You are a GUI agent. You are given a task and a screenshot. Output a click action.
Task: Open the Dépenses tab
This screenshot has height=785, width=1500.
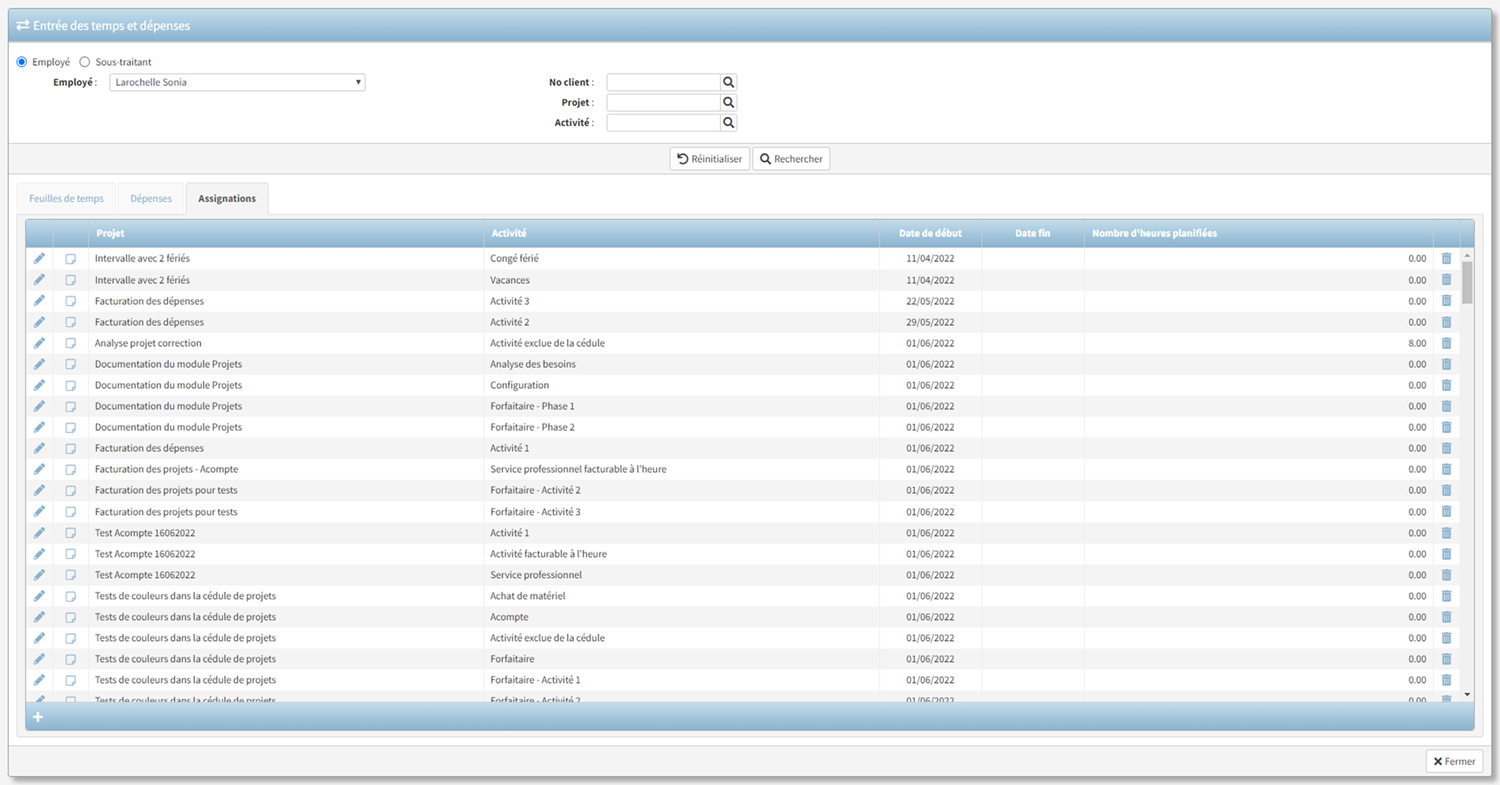pyautogui.click(x=152, y=199)
